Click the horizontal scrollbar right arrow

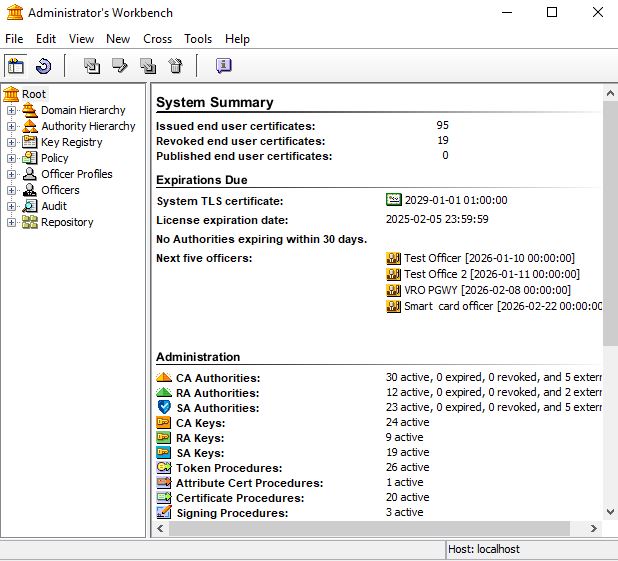[595, 529]
